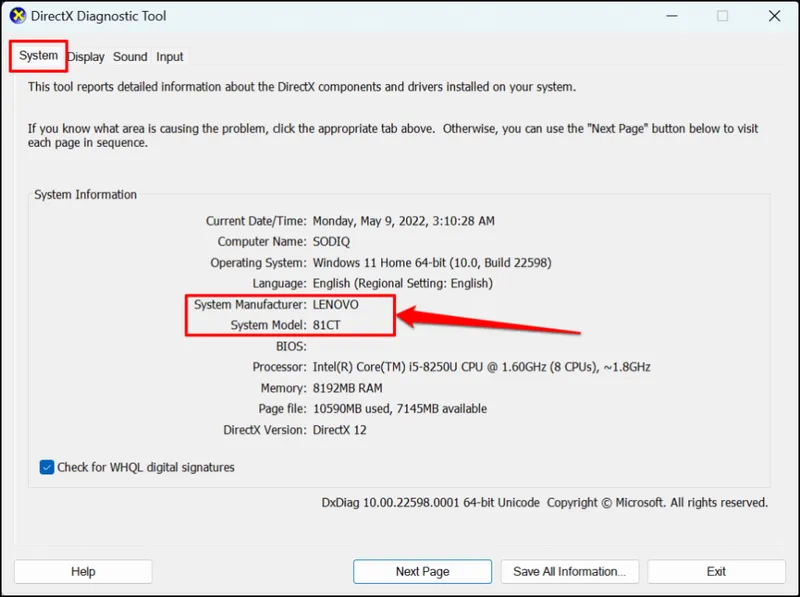Open Save All Information dialog

[x=570, y=571]
